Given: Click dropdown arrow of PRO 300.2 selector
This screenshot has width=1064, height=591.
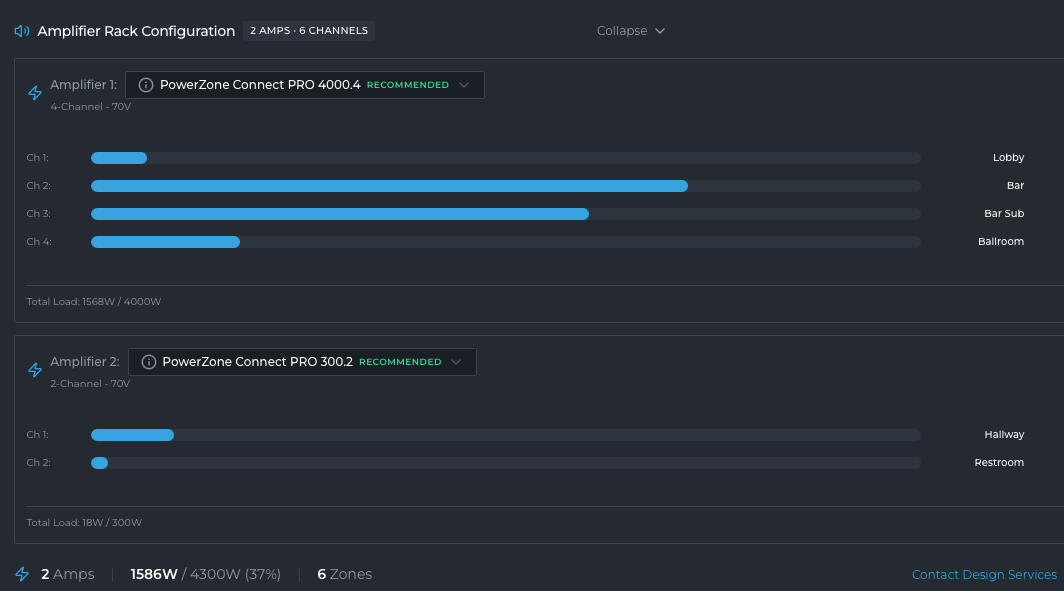Looking at the screenshot, I should [x=456, y=362].
